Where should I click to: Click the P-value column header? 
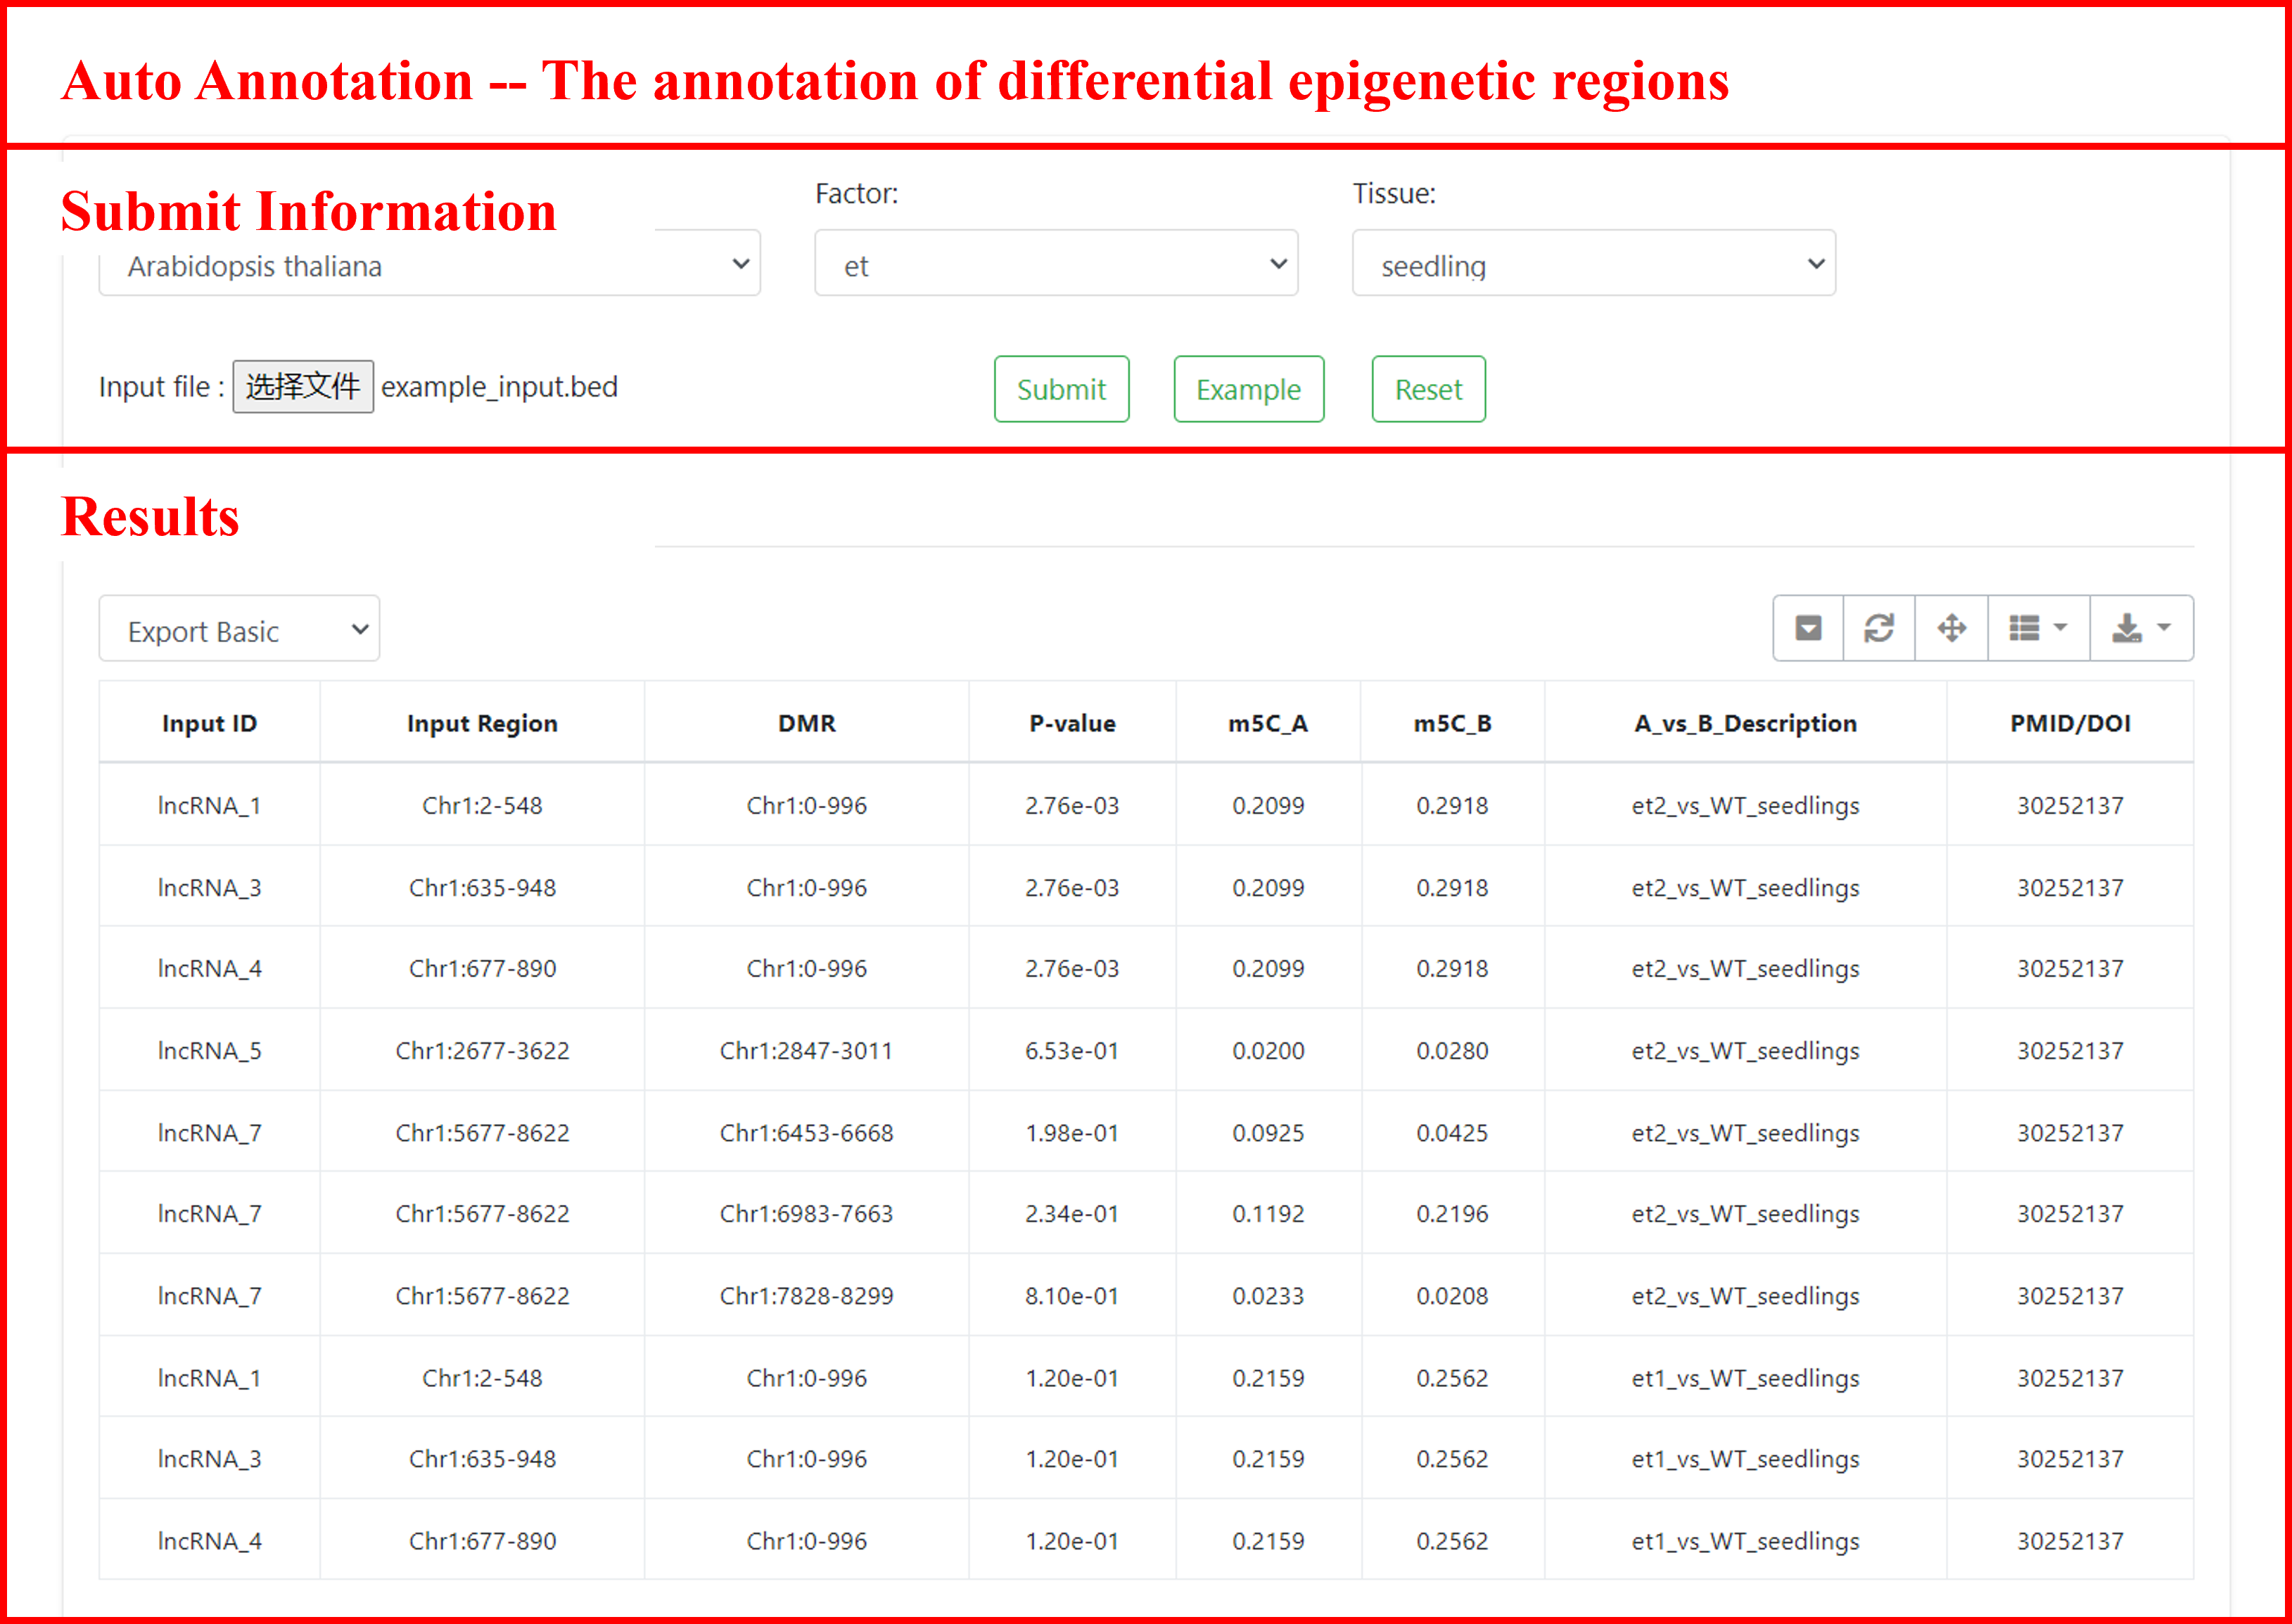click(x=1072, y=723)
